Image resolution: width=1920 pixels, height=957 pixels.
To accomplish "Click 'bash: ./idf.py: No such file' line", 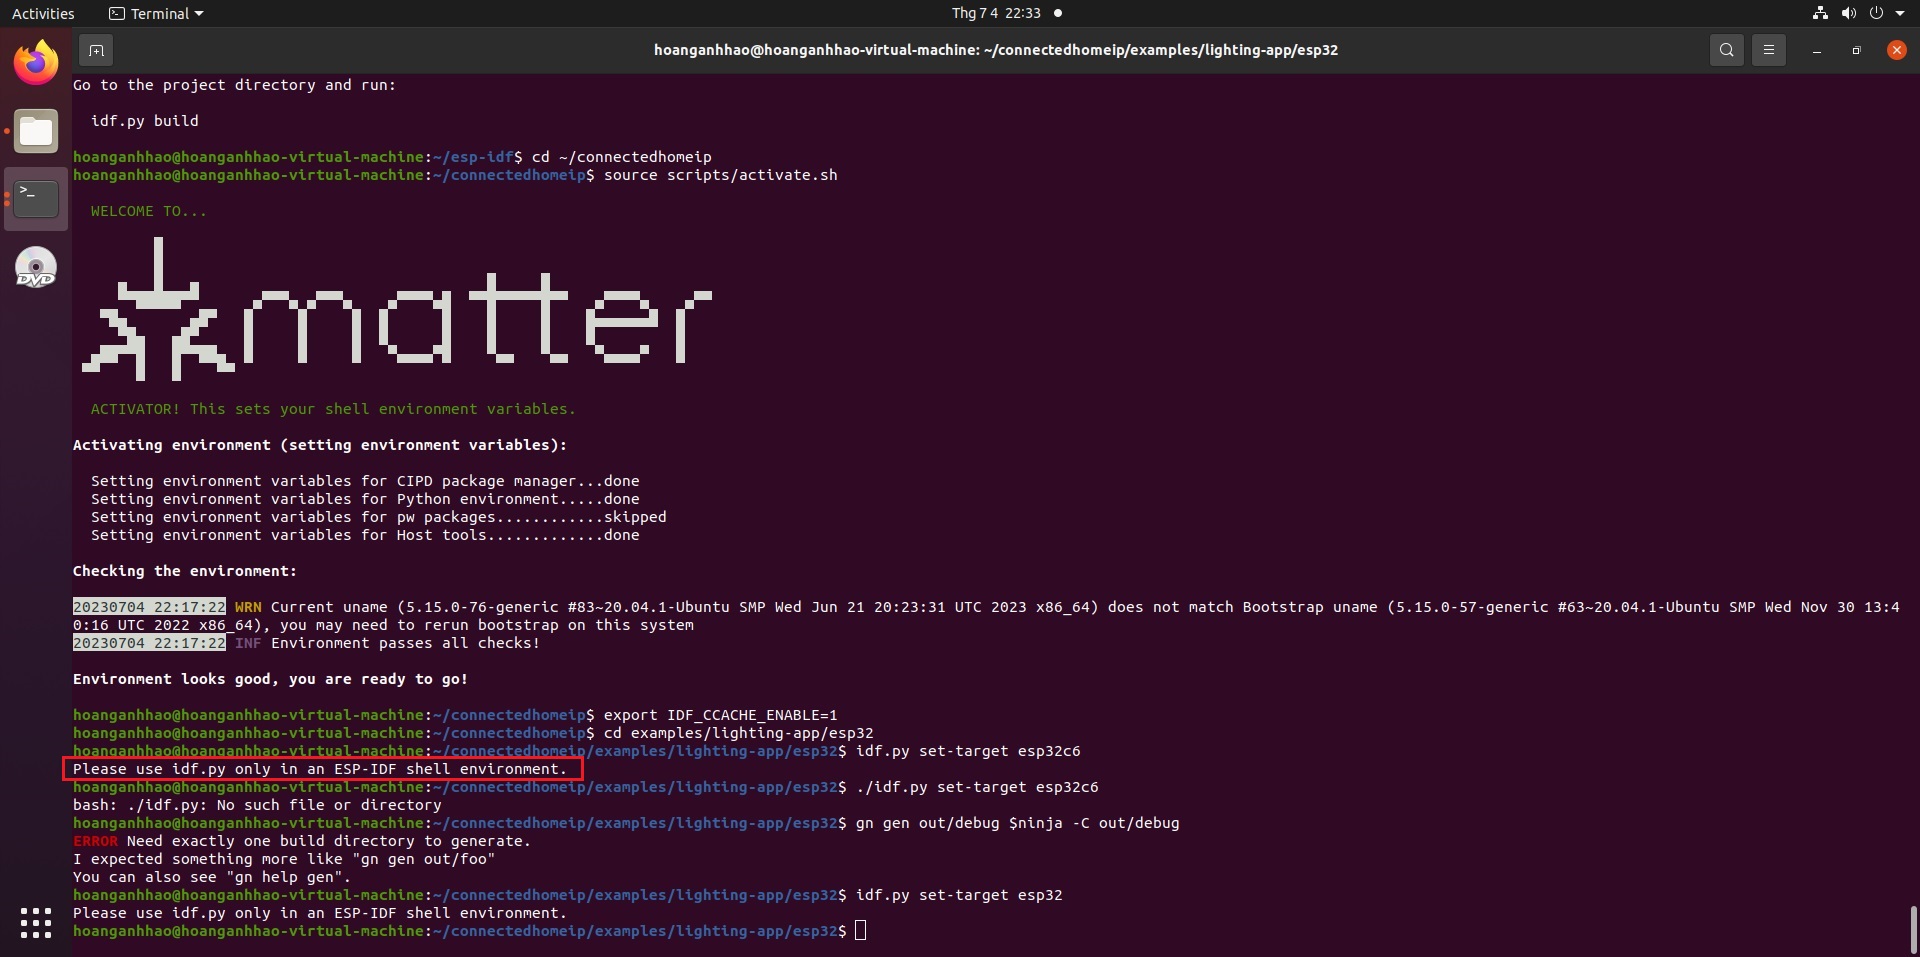I will [257, 805].
